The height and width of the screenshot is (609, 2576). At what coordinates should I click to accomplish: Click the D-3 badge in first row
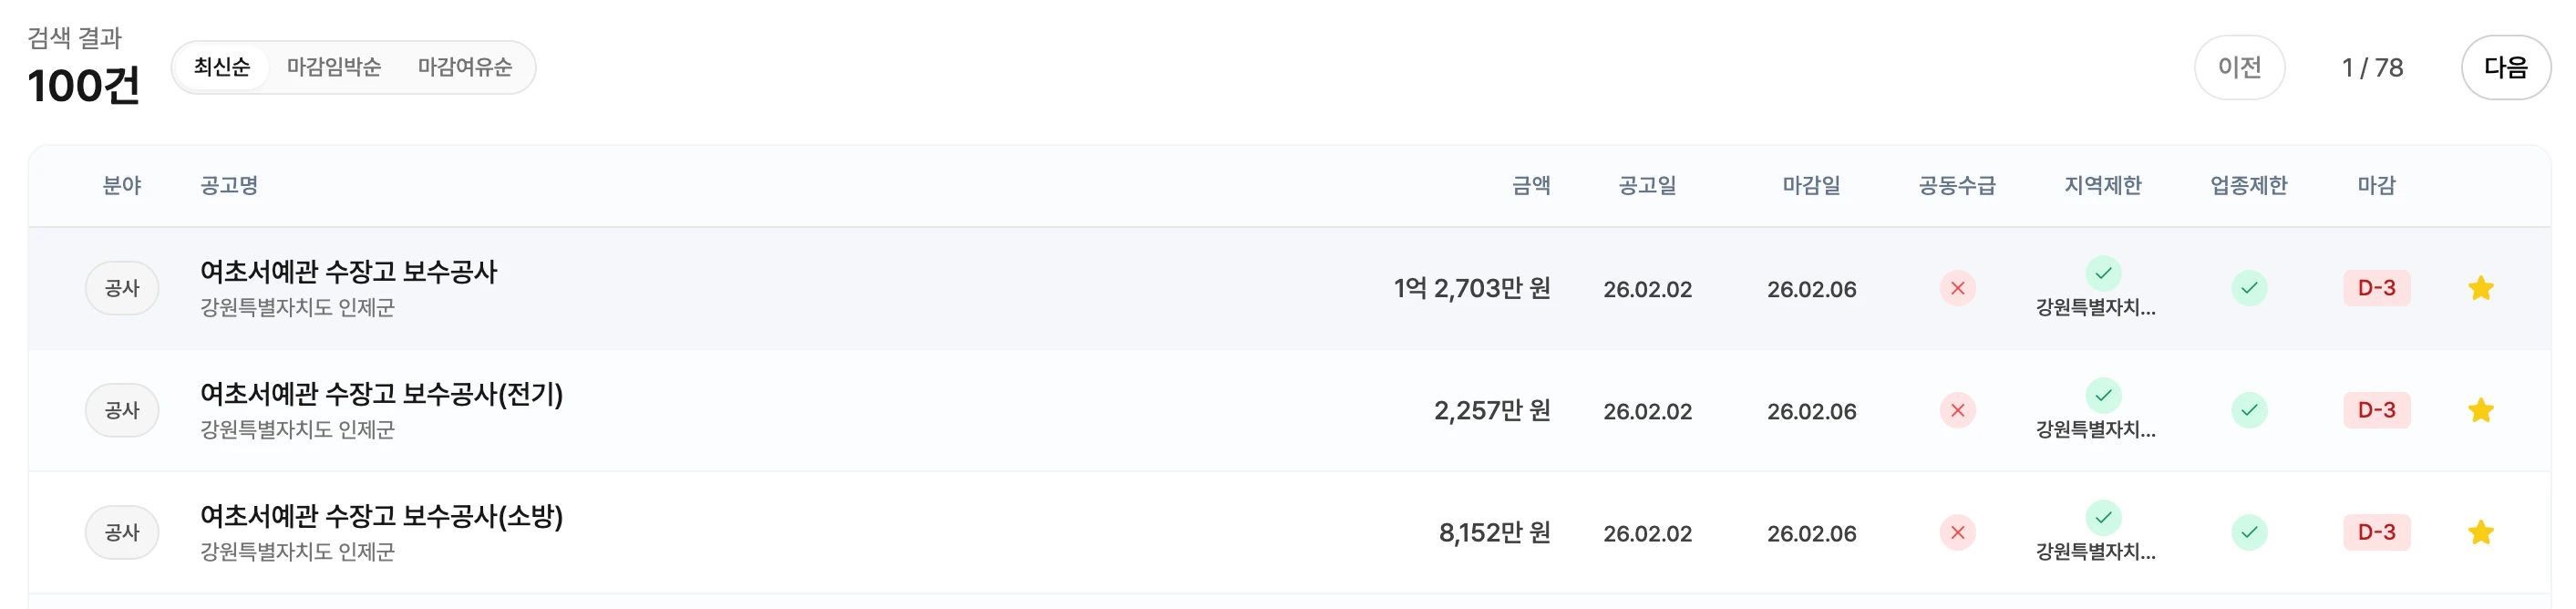click(x=2376, y=288)
